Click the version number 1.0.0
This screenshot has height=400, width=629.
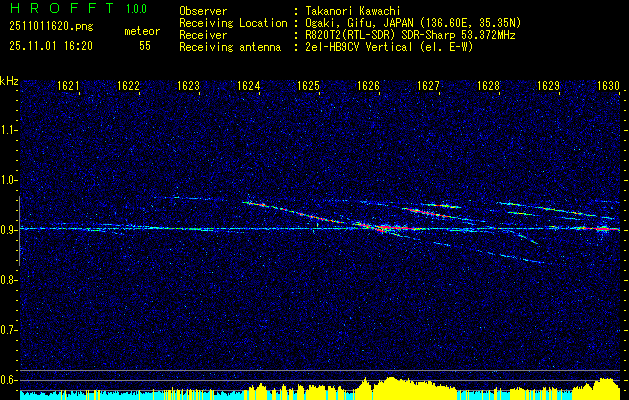(x=136, y=9)
